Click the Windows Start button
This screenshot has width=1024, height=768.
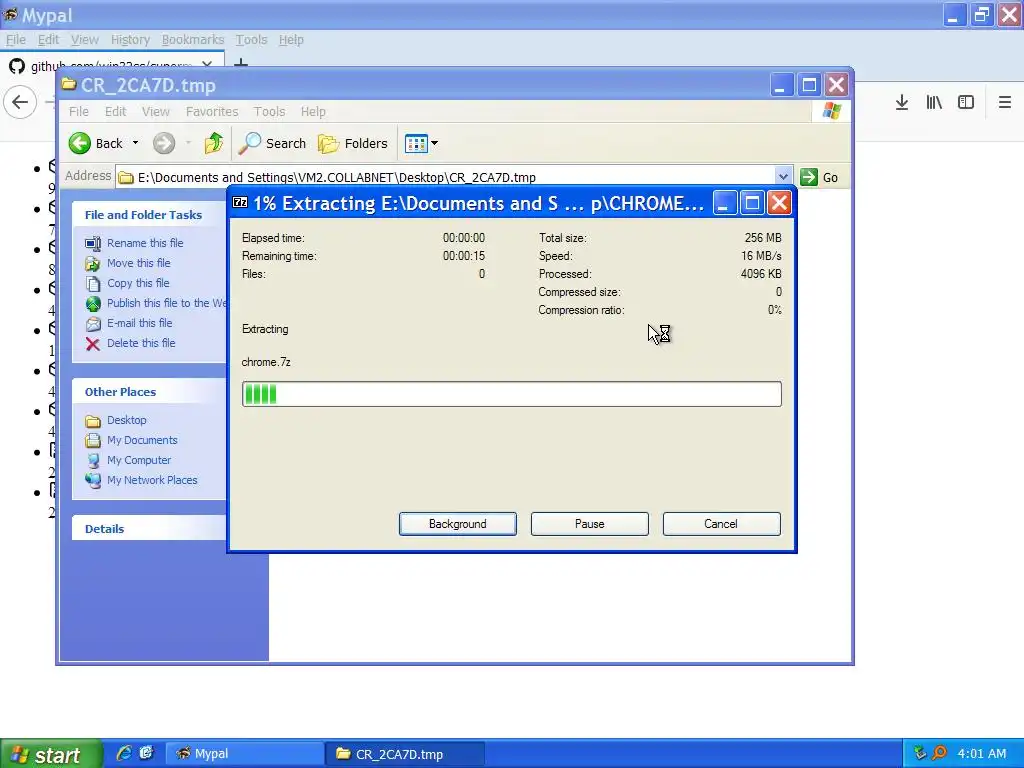click(x=51, y=754)
